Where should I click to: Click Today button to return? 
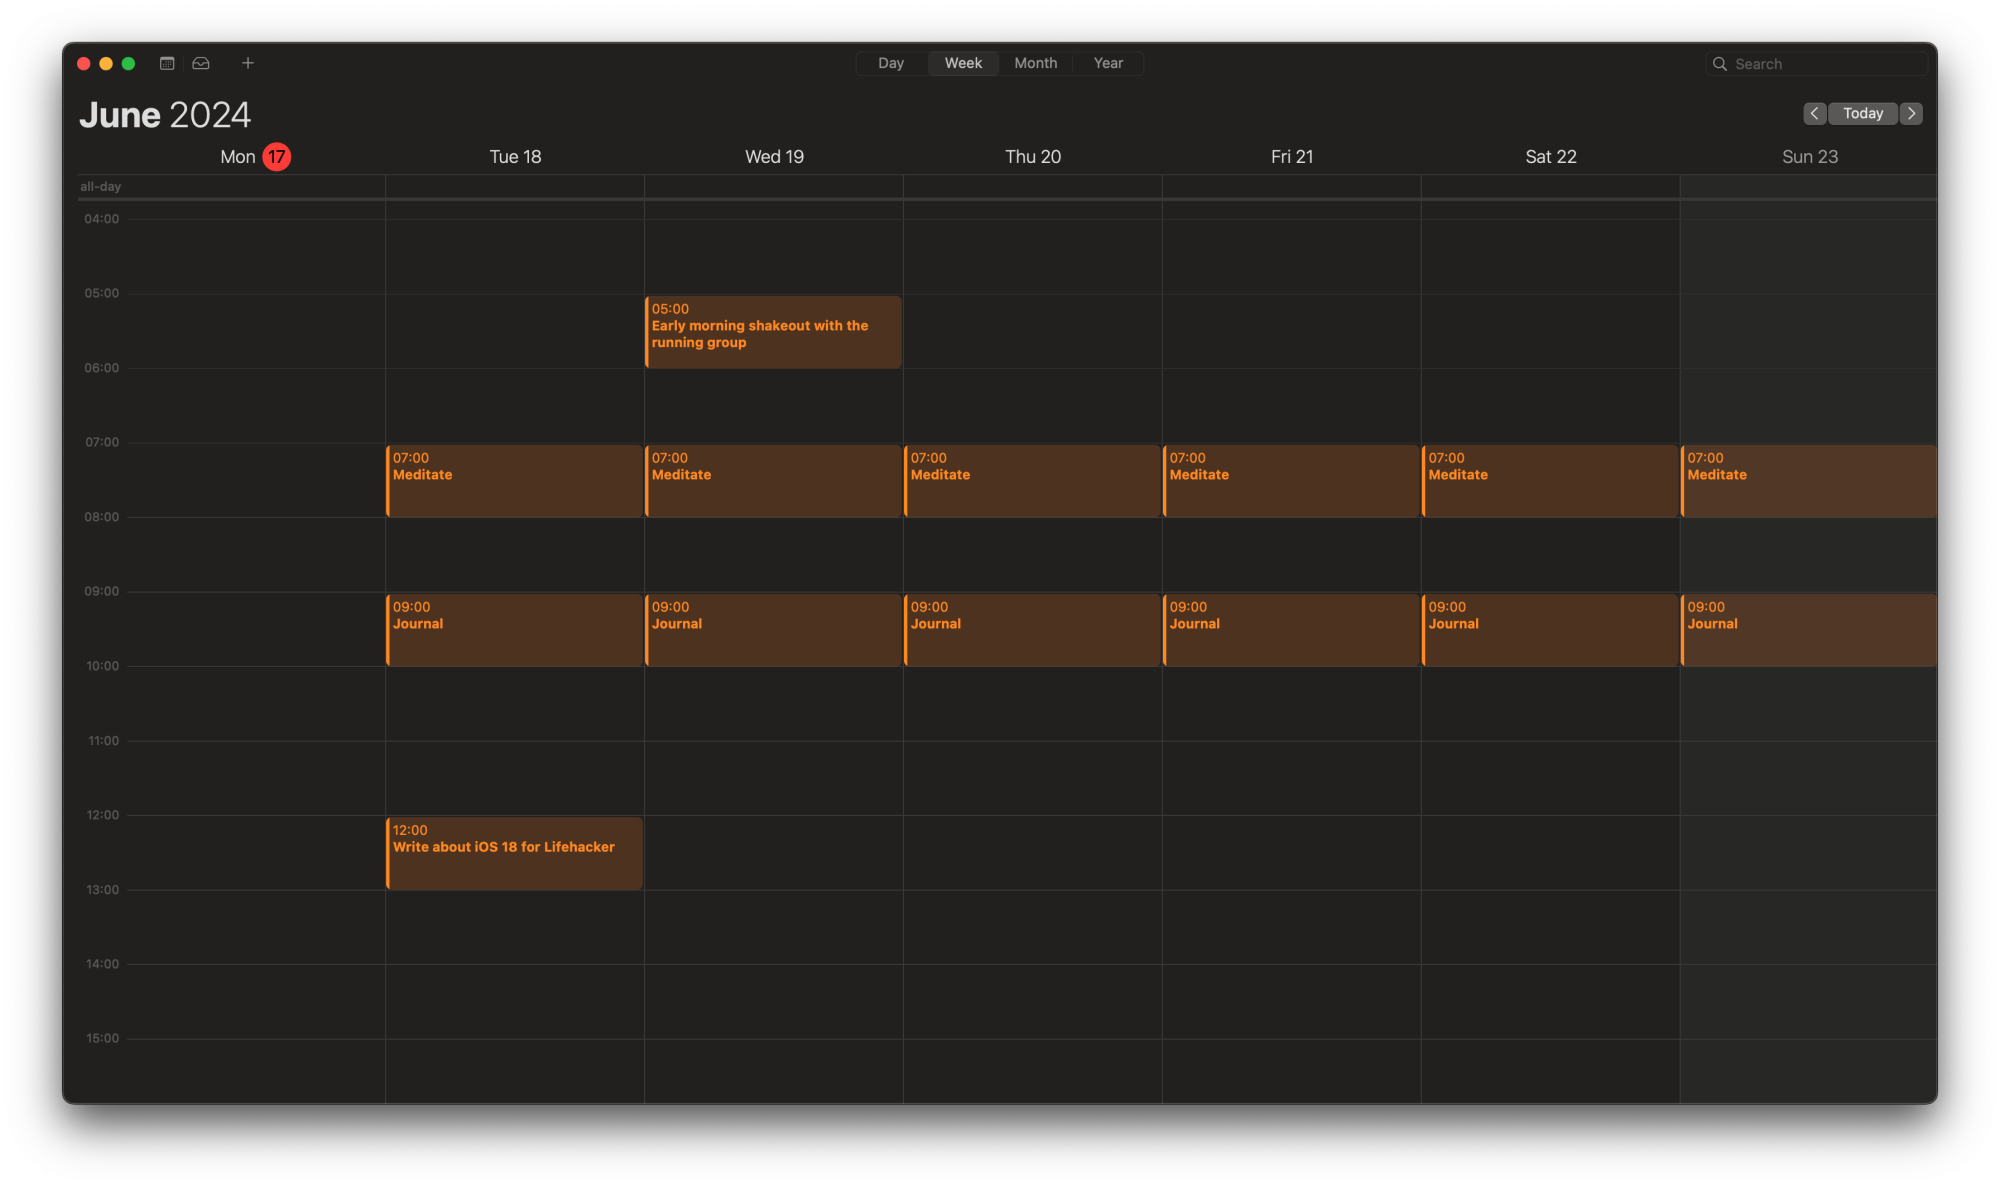pos(1863,113)
